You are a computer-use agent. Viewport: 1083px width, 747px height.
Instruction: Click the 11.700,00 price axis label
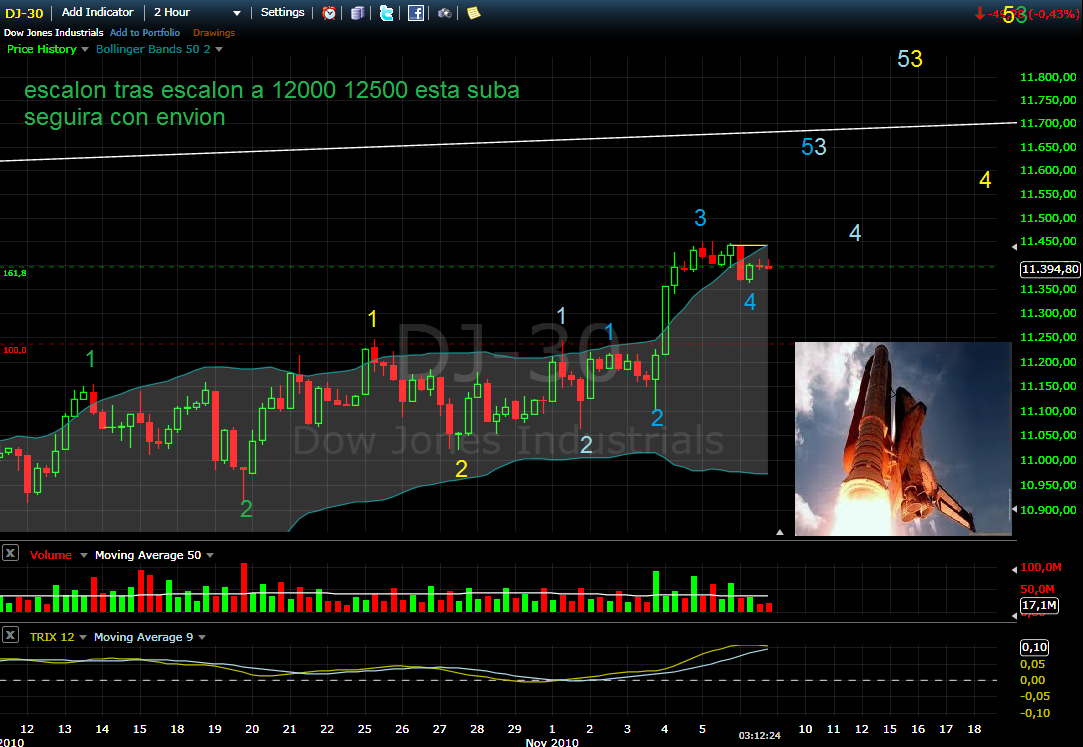click(x=1048, y=123)
